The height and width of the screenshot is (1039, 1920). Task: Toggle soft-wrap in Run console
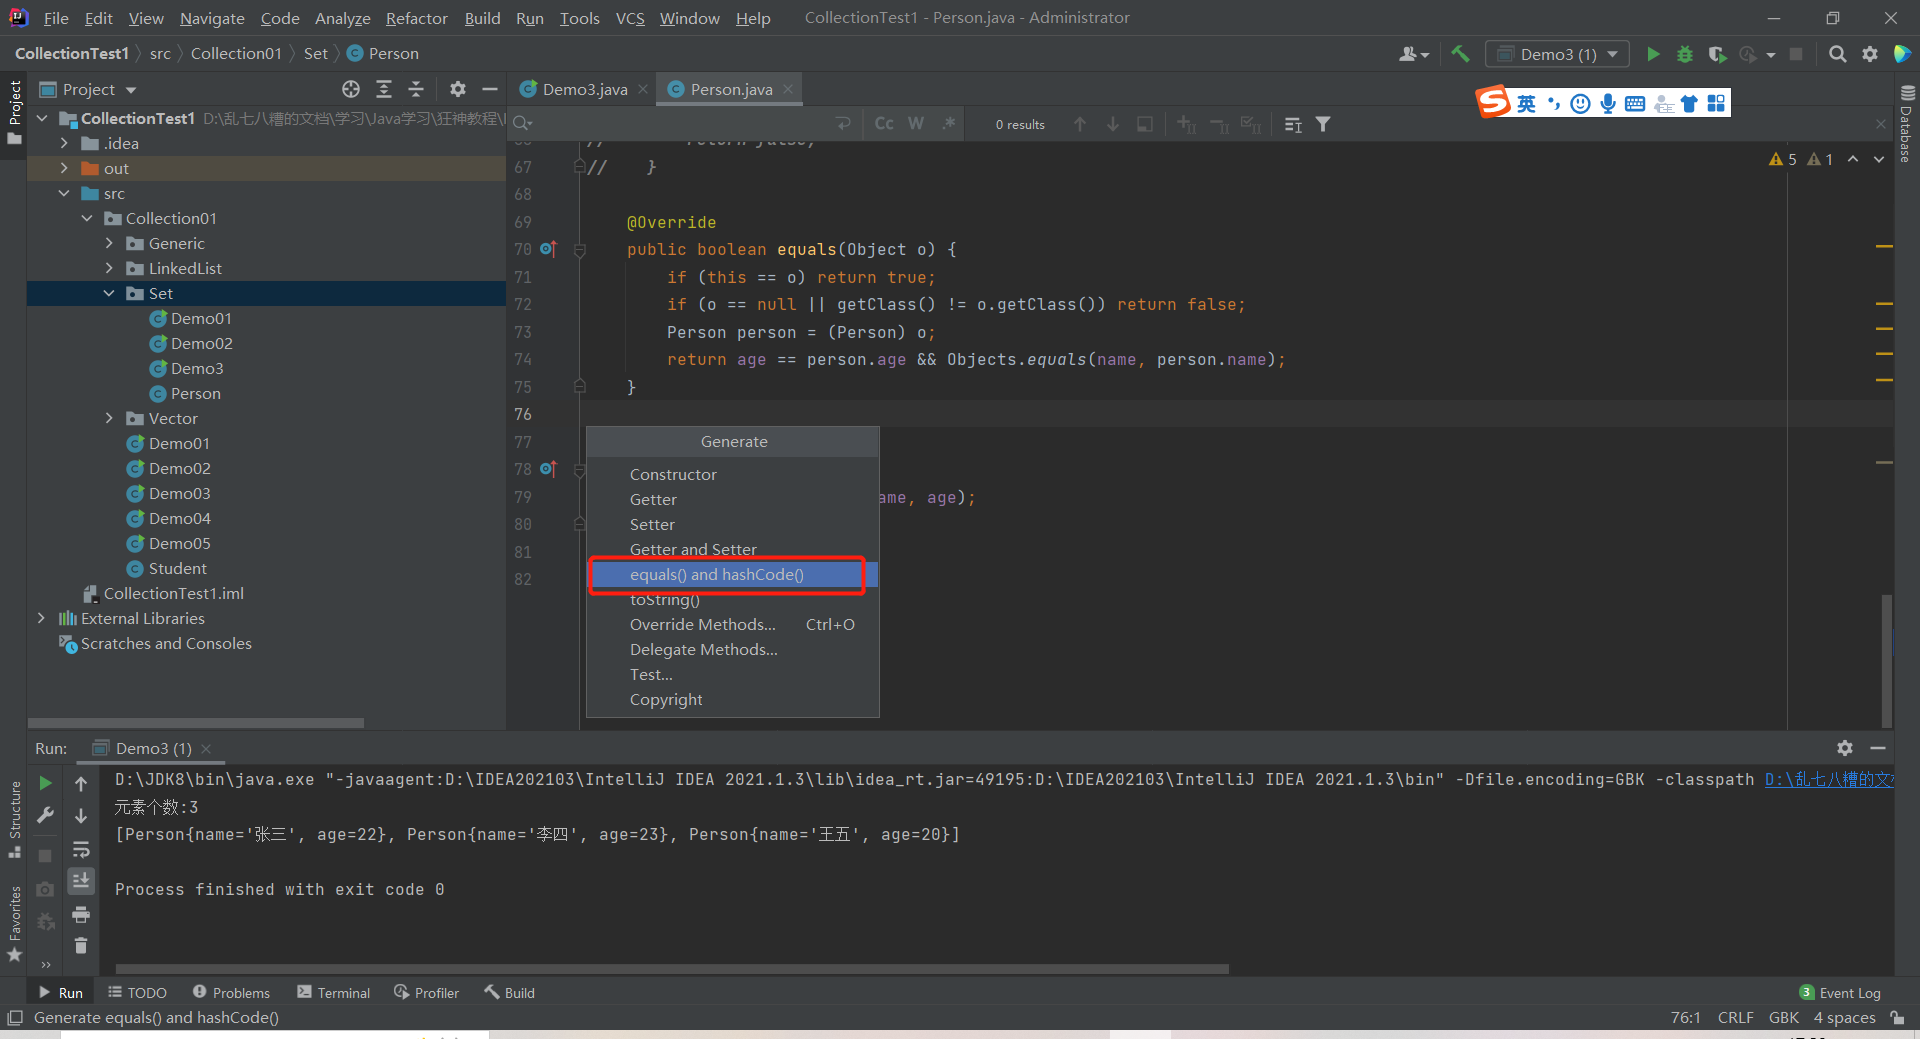(81, 849)
